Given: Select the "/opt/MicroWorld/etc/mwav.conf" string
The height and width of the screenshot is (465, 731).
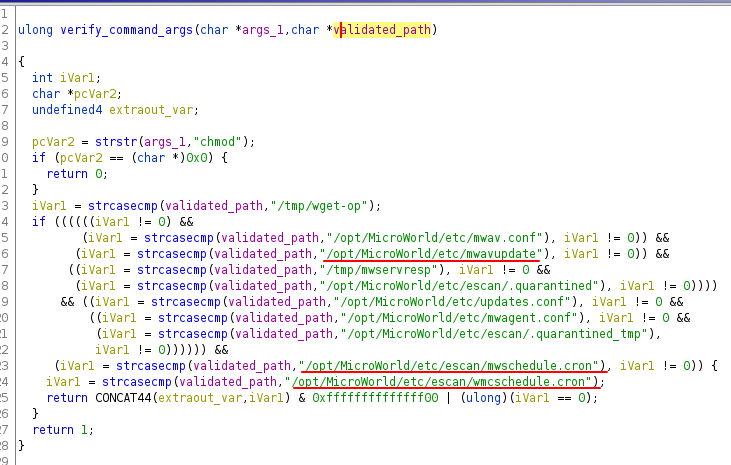Looking at the screenshot, I should coord(434,237).
